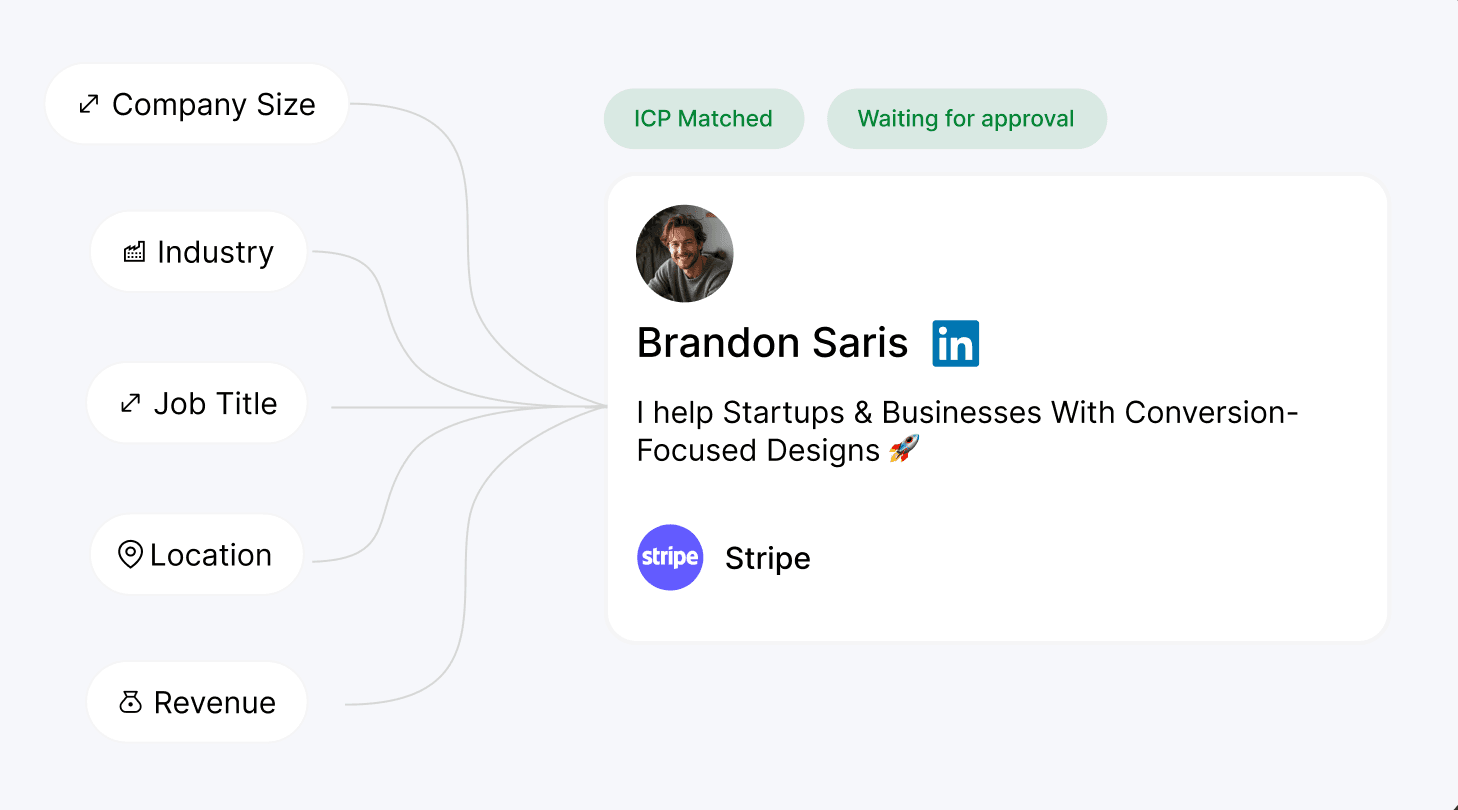This screenshot has height=810, width=1458.
Task: Click the LinkedIn icon beside Brandon Saris
Action: [955, 344]
